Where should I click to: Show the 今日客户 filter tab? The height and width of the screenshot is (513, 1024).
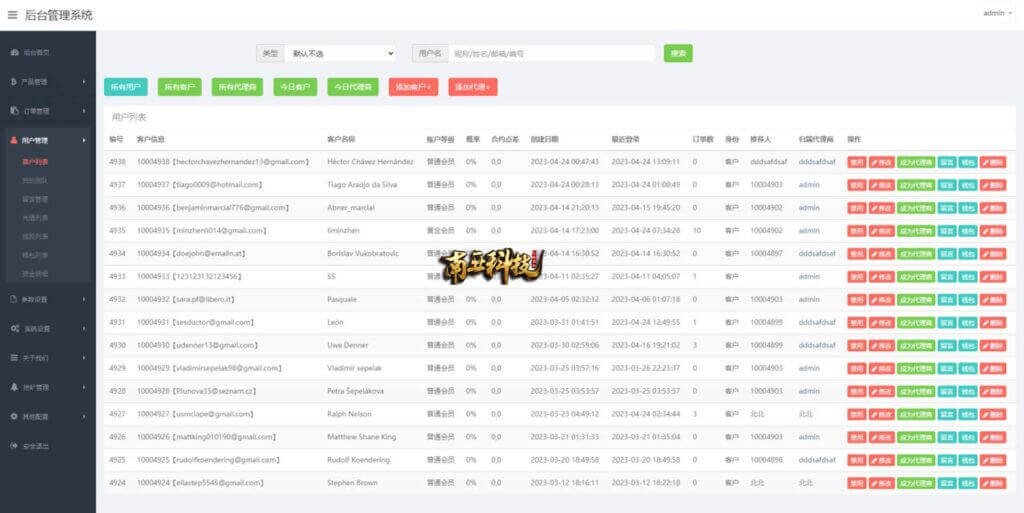[x=295, y=87]
